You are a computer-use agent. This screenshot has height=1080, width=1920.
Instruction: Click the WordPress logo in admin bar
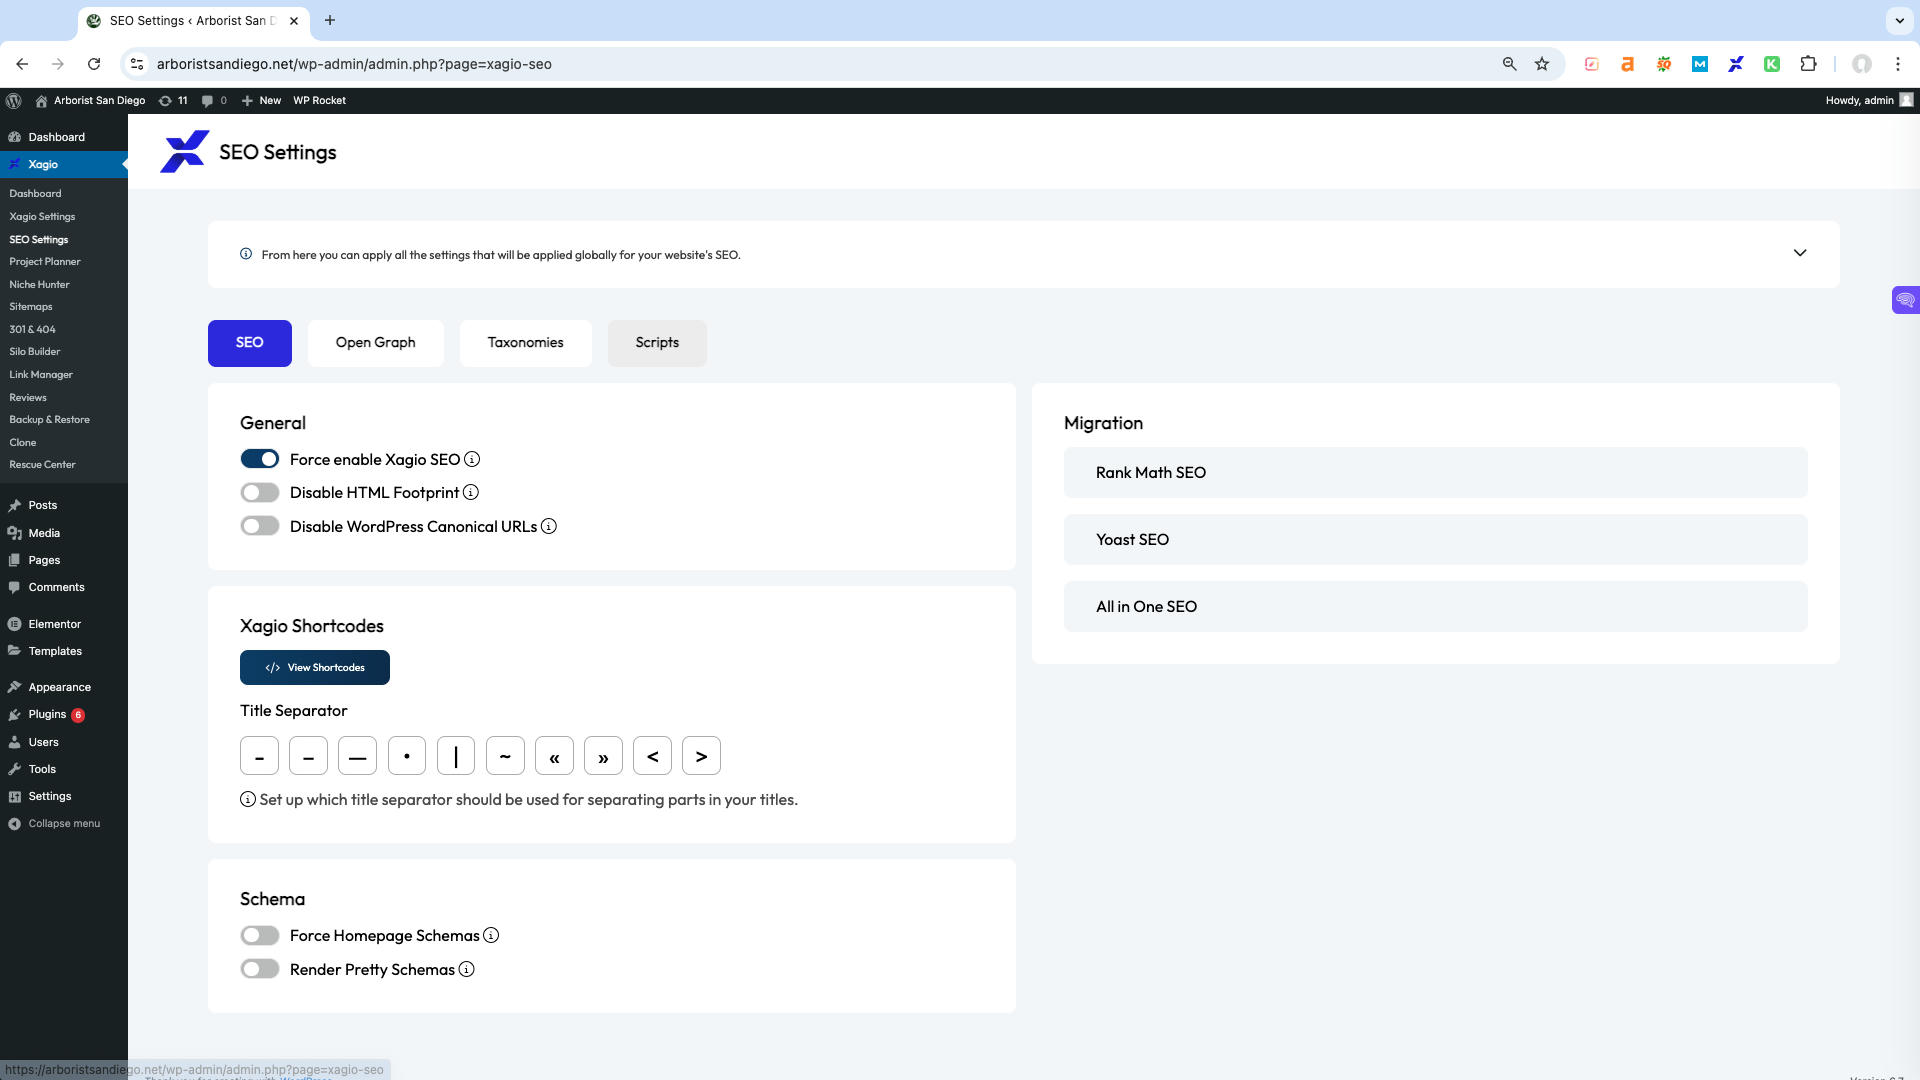click(x=14, y=100)
